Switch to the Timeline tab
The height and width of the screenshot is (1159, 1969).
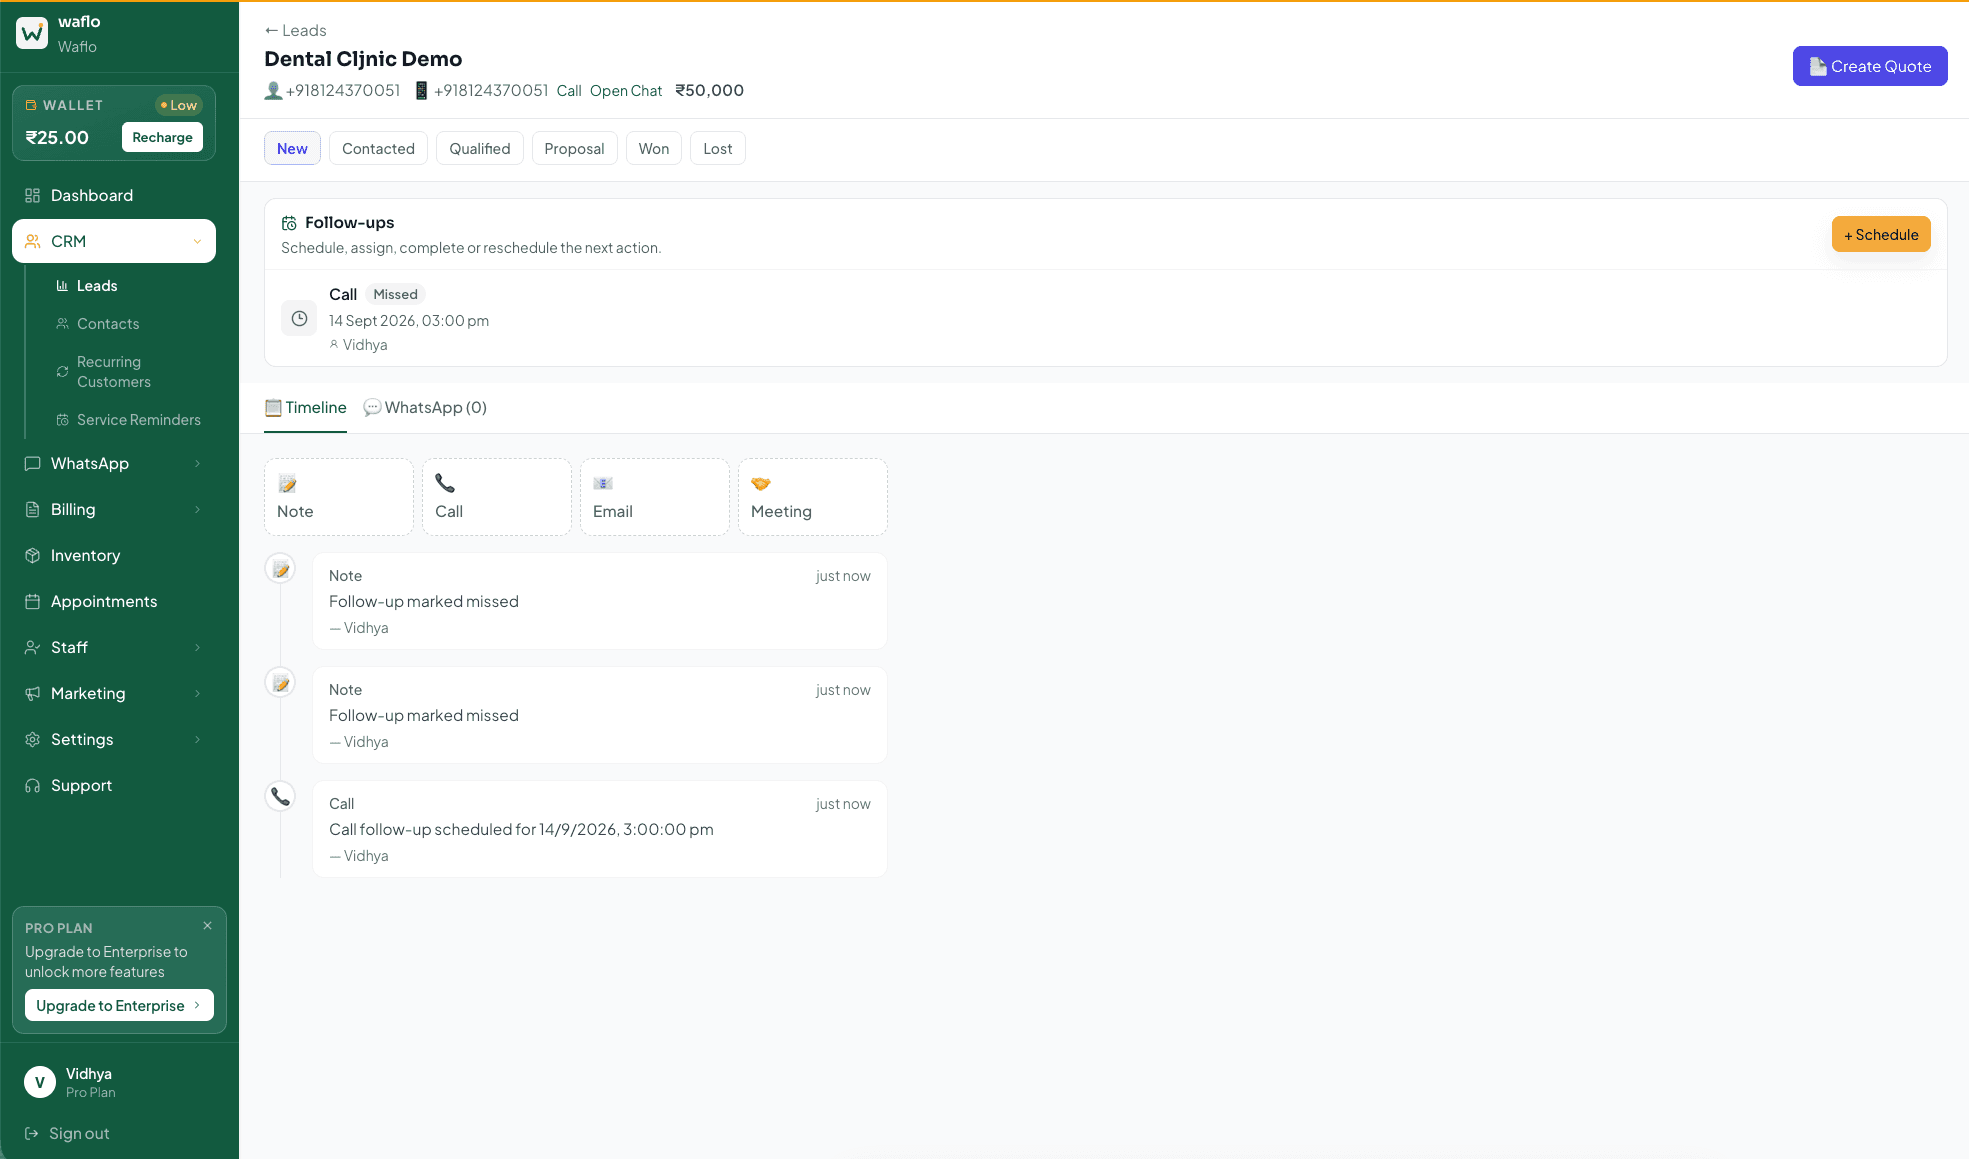[305, 408]
